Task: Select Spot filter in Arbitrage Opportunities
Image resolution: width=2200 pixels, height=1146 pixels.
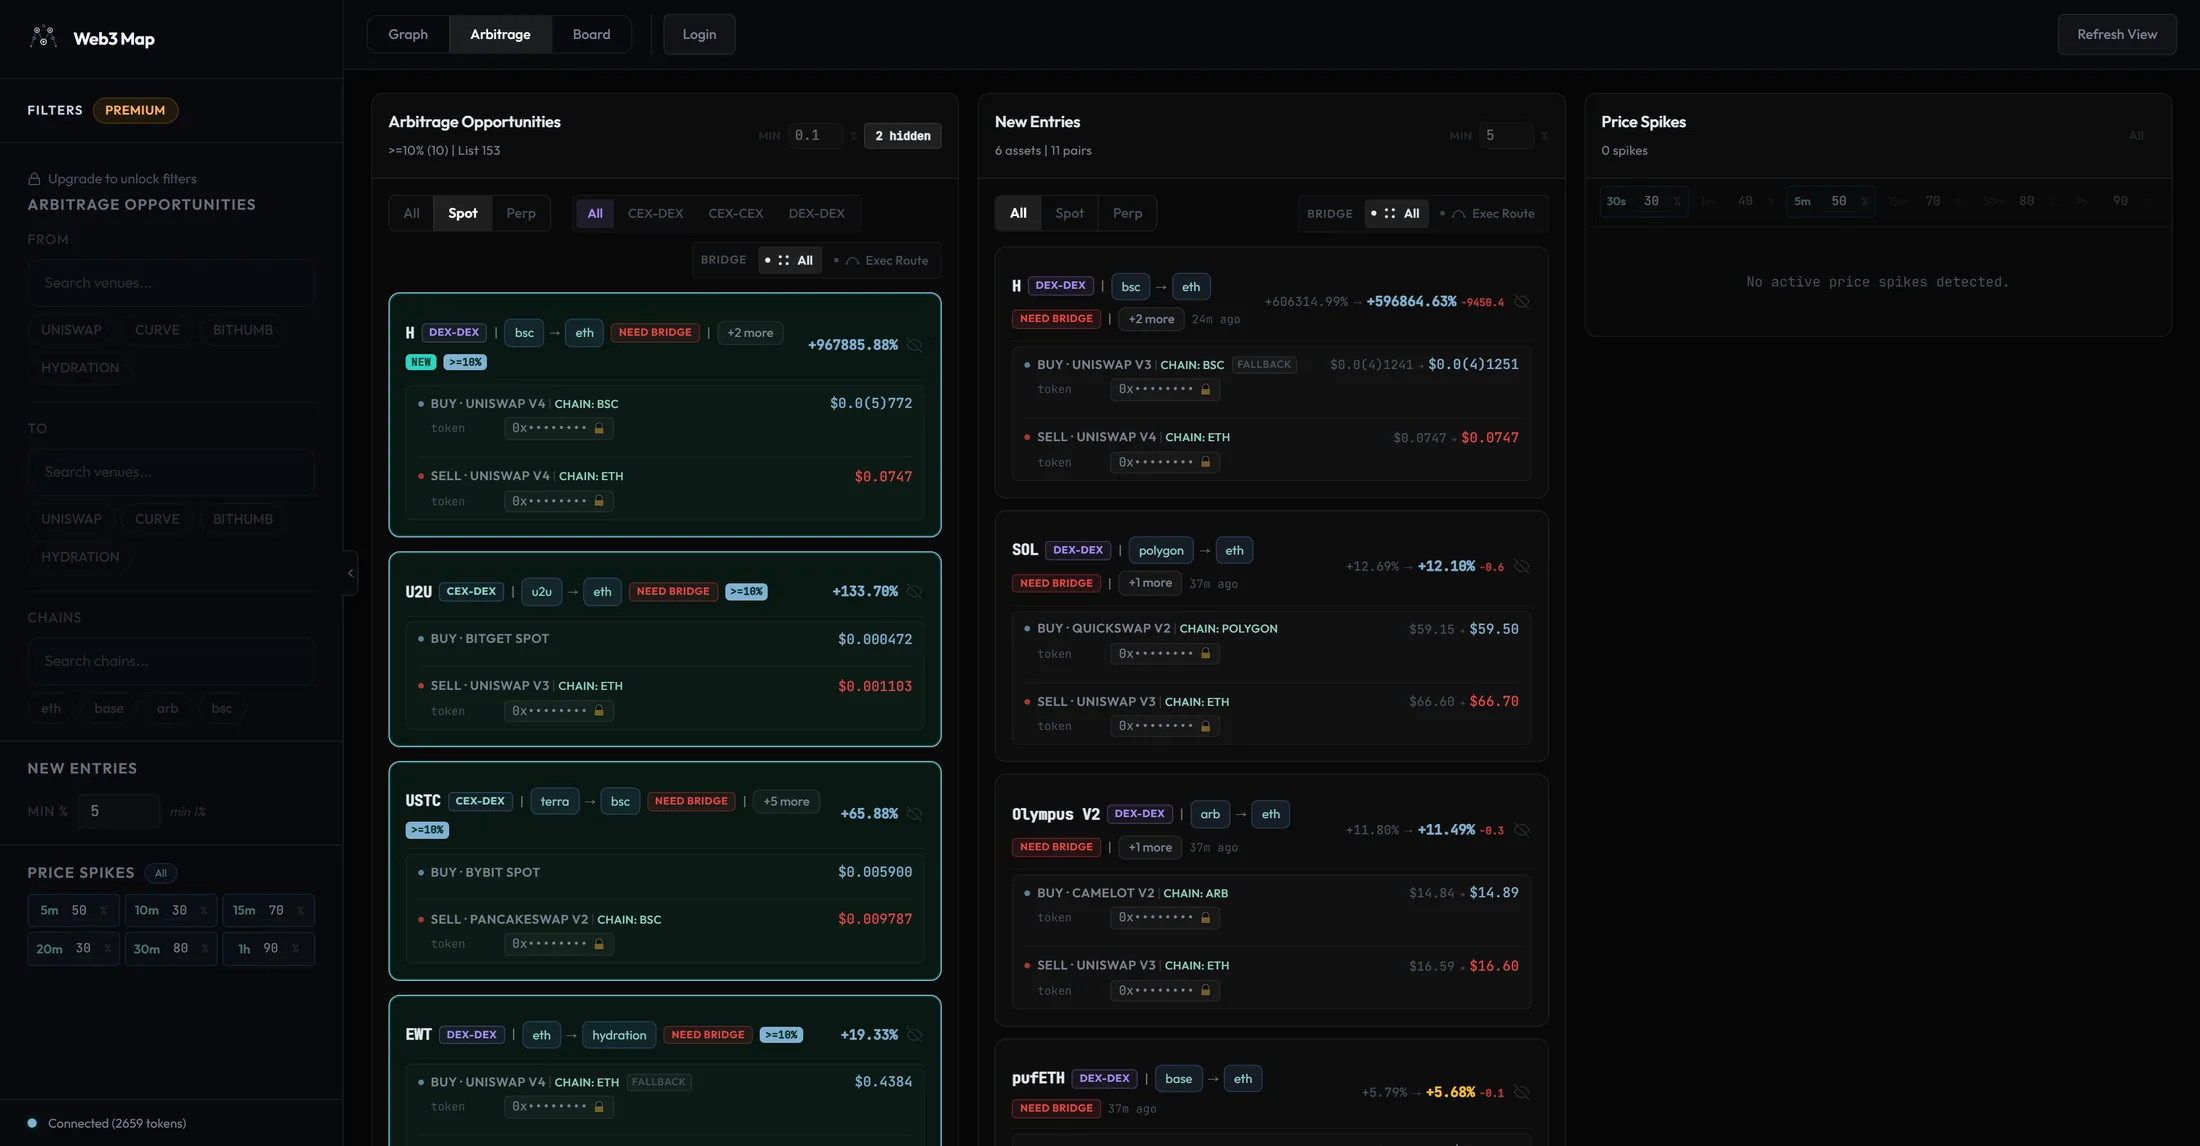Action: pyautogui.click(x=462, y=213)
